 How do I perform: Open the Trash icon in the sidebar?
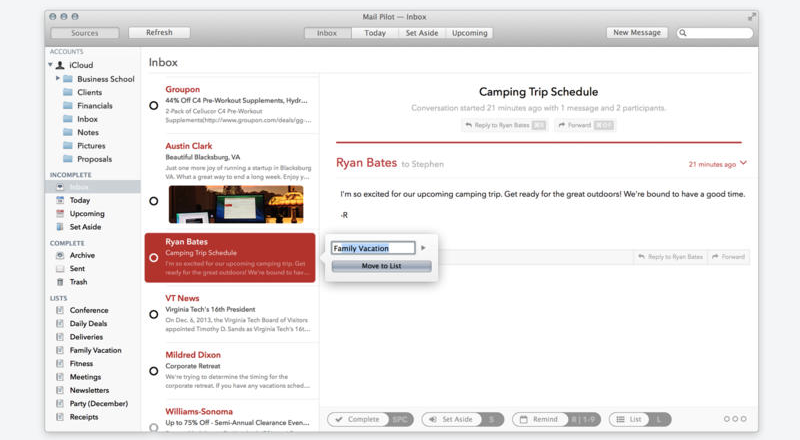click(x=60, y=282)
